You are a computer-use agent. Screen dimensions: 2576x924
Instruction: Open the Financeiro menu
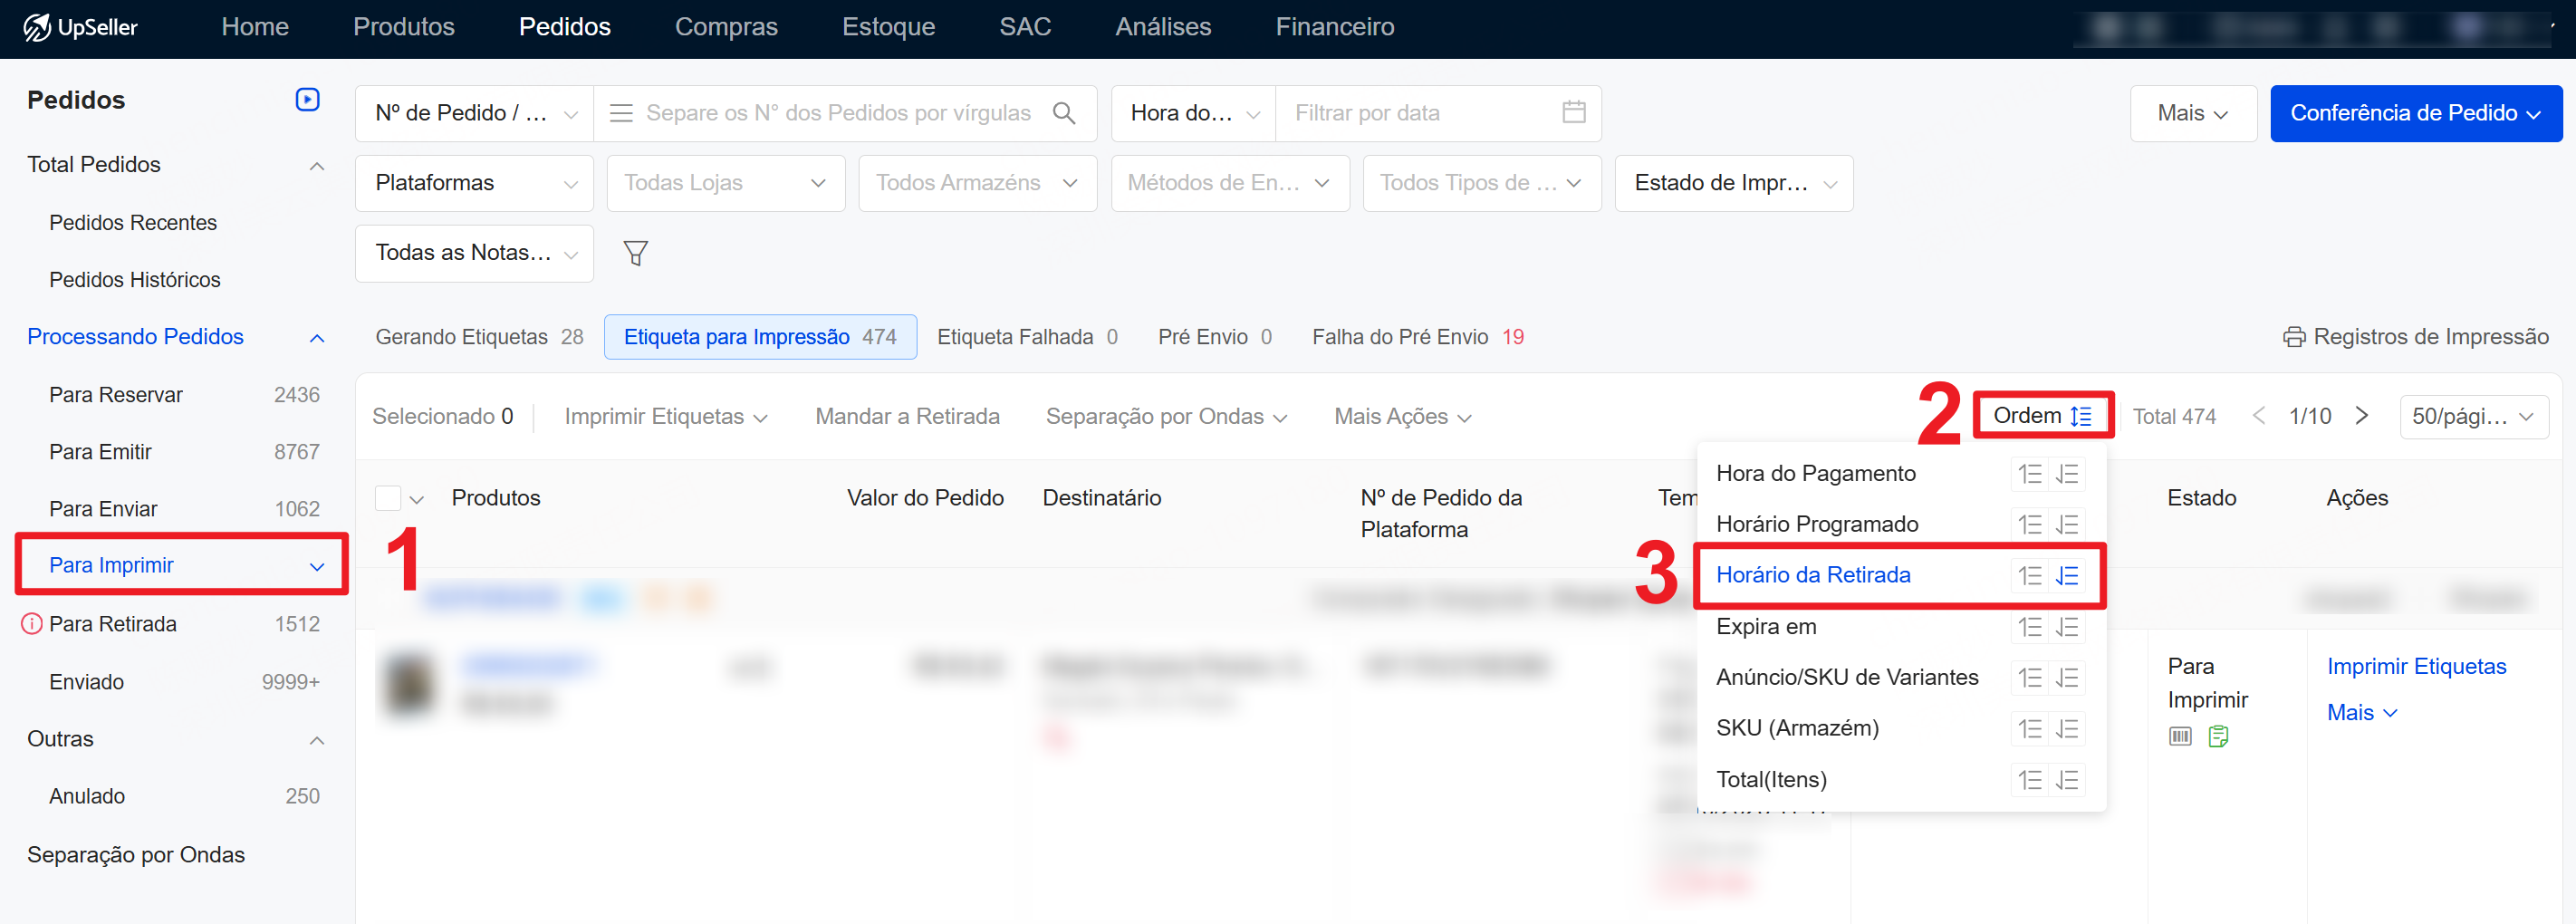1334,27
